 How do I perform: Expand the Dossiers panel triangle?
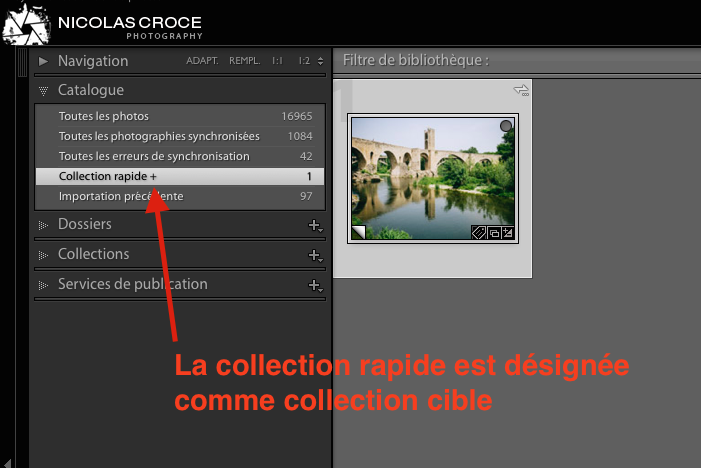coord(43,225)
